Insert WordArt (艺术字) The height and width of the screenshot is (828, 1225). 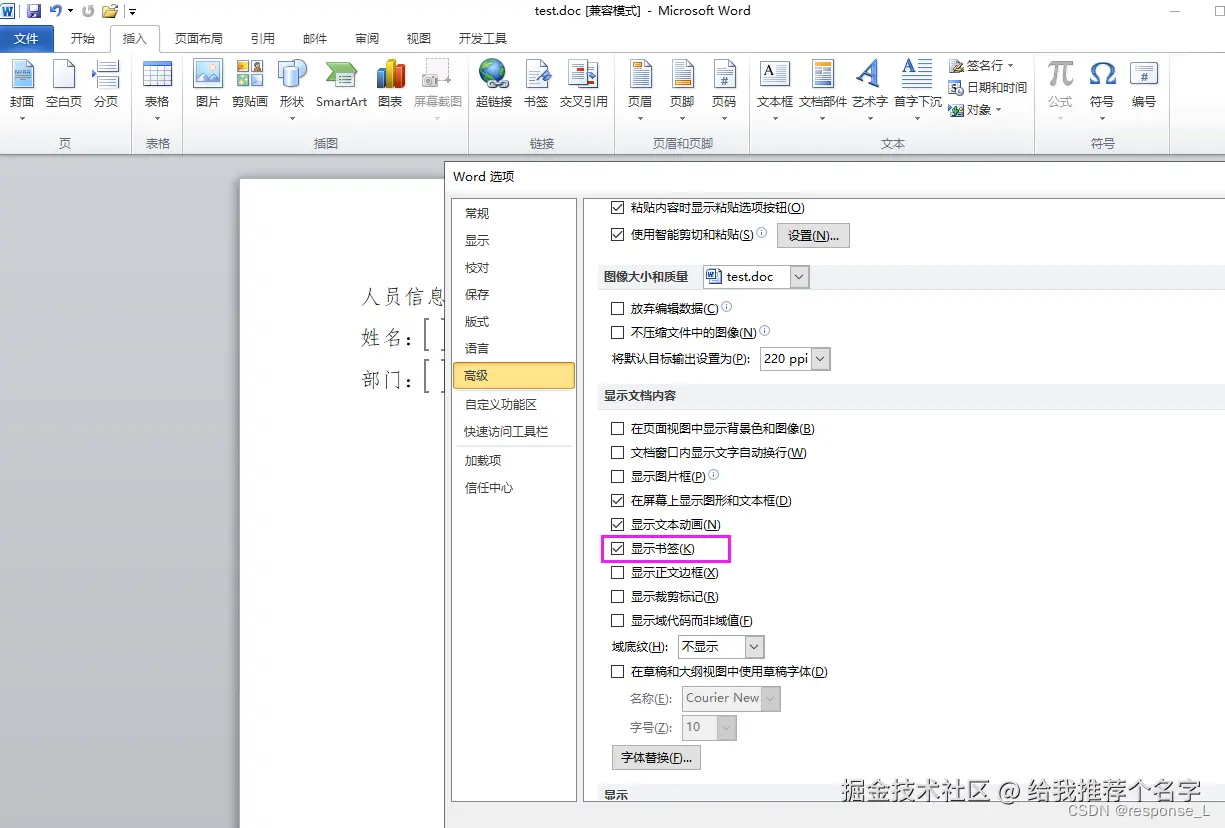[869, 89]
